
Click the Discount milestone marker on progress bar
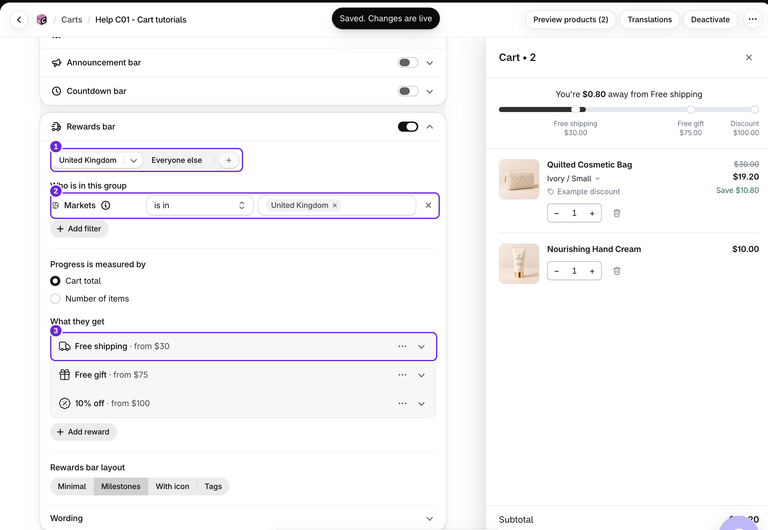754,109
